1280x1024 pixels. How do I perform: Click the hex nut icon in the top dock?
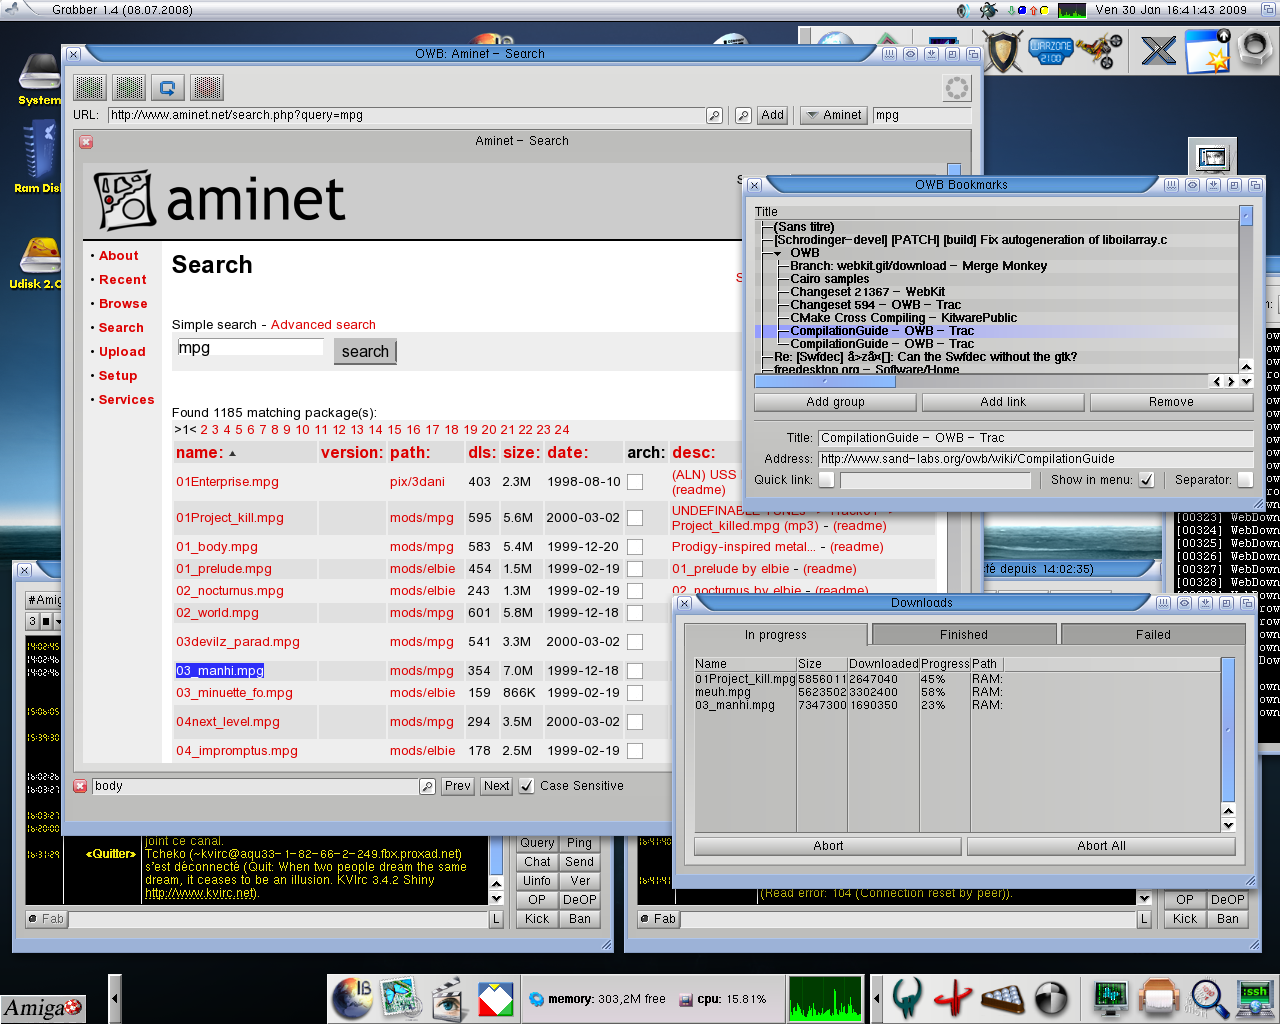pyautogui.click(x=1253, y=48)
